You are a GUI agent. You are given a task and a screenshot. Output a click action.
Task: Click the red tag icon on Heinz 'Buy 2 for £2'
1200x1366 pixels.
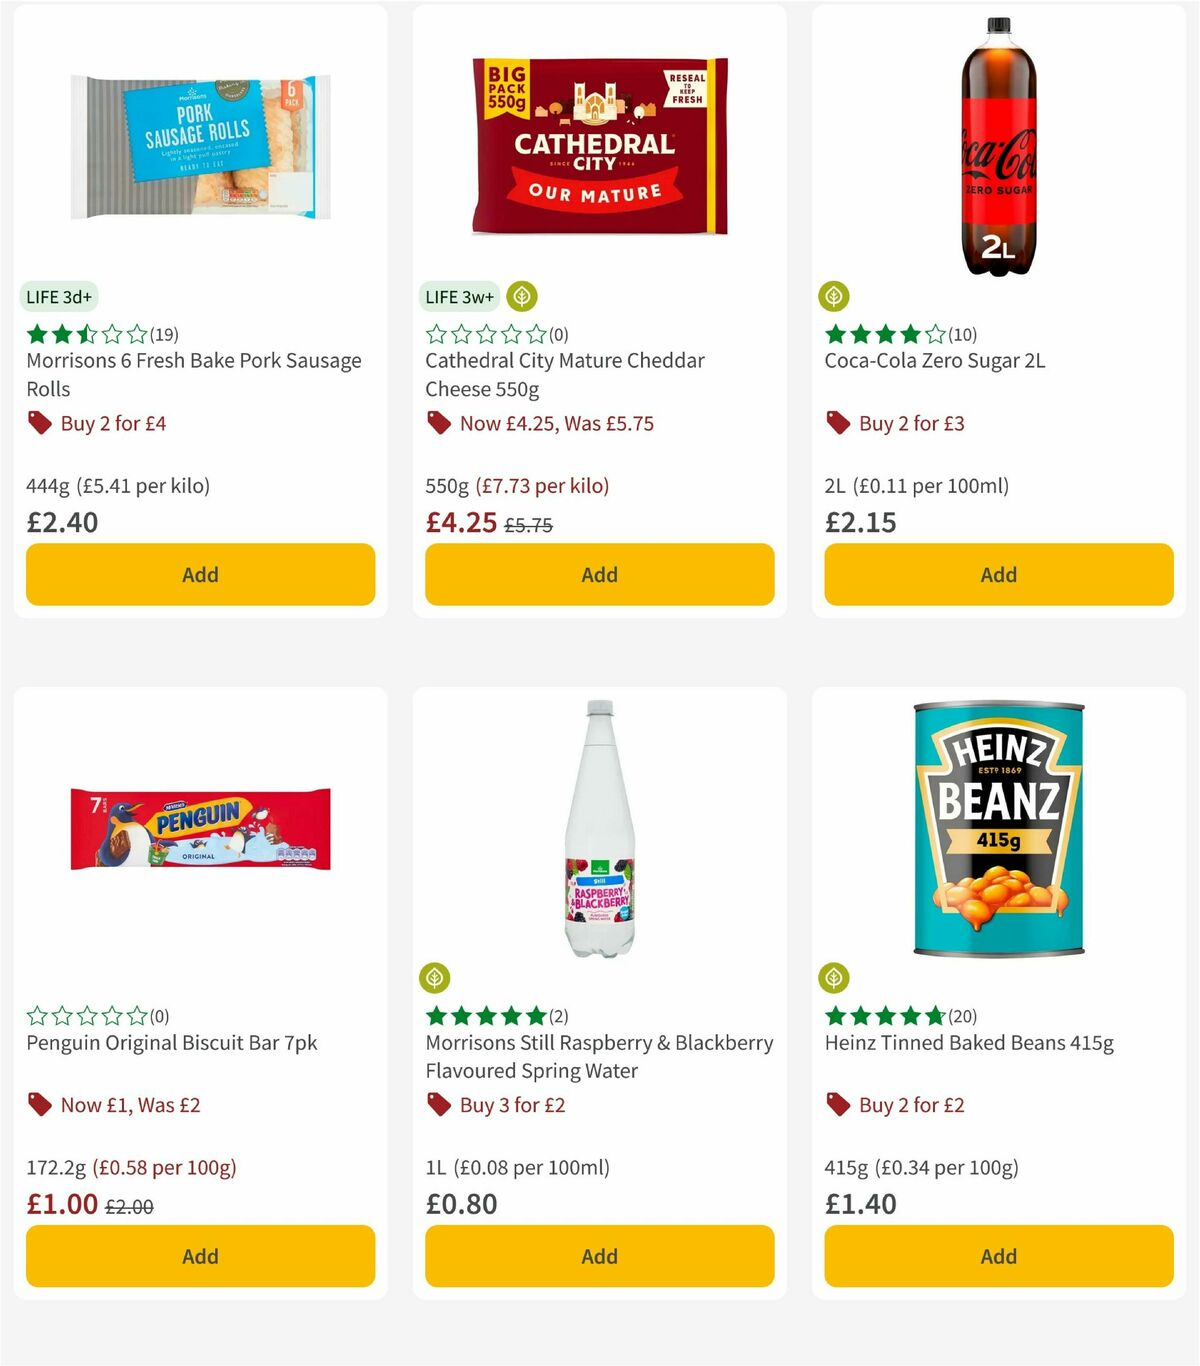pos(836,1105)
